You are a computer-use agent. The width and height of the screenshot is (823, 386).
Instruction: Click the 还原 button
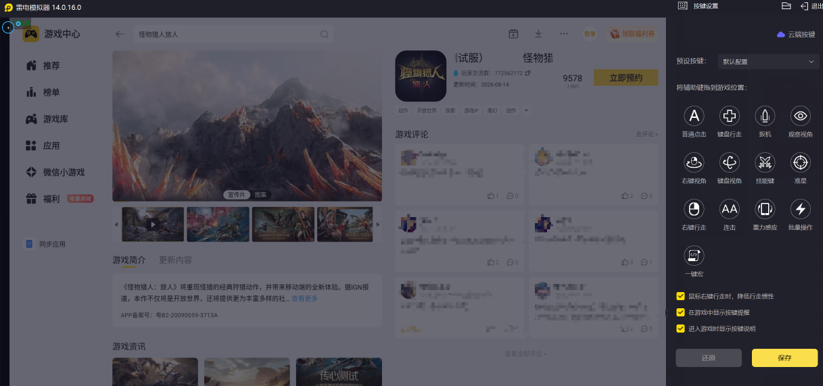(x=709, y=358)
